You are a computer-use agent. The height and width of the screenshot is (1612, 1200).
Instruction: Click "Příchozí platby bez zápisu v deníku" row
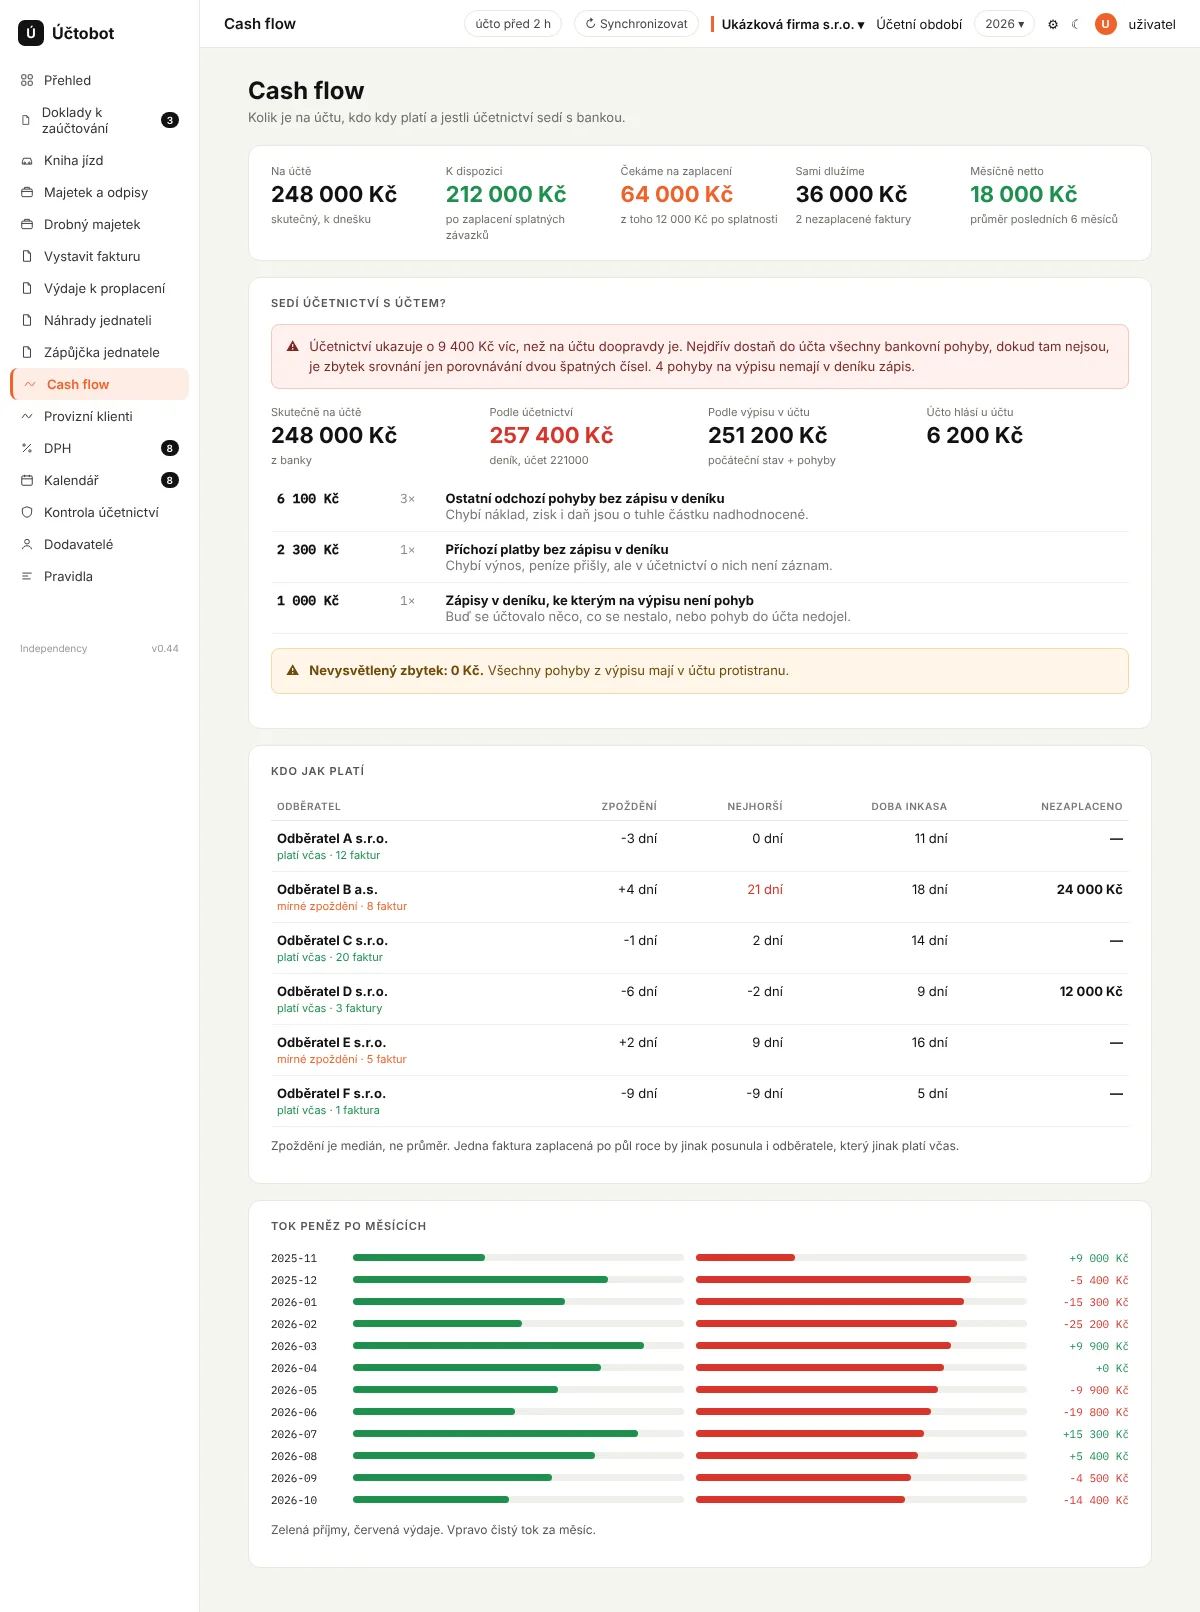point(700,557)
